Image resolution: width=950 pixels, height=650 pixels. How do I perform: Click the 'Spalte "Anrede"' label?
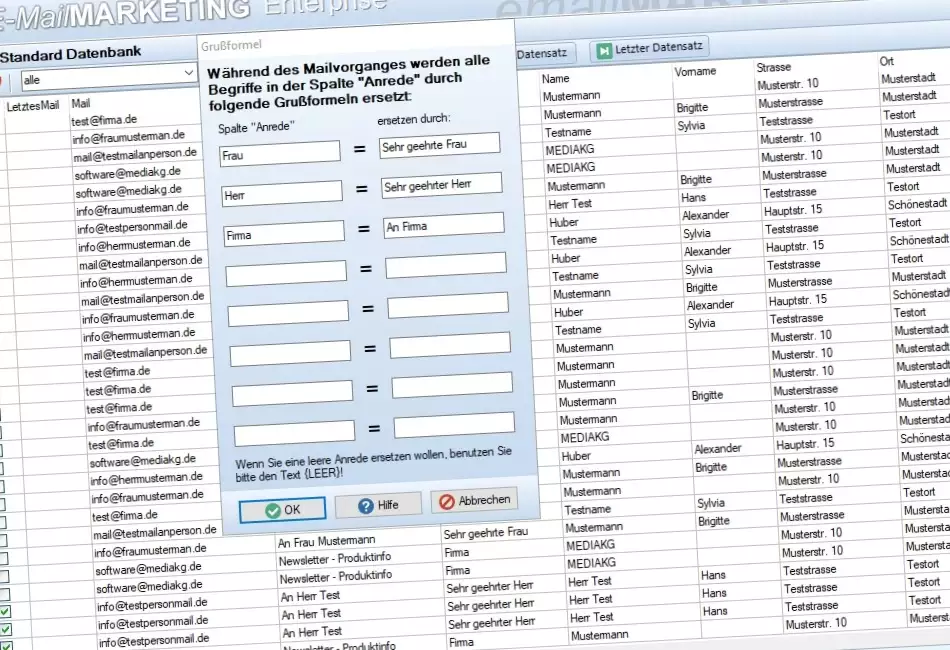(256, 127)
